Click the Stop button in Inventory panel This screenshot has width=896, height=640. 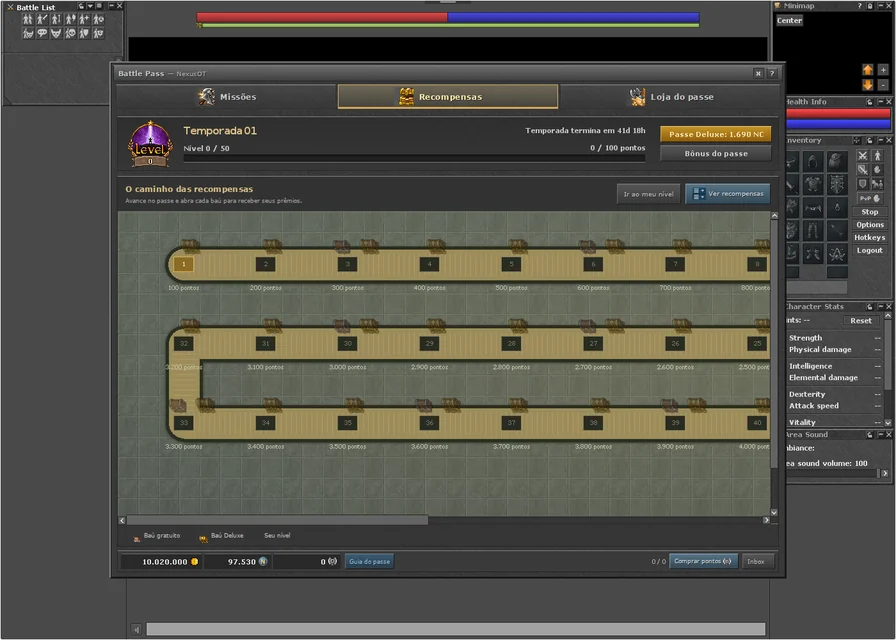[x=870, y=212]
